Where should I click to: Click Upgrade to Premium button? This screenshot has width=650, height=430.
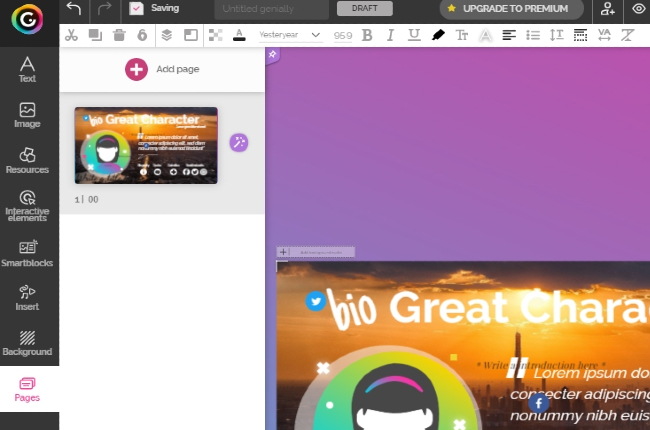click(x=511, y=9)
